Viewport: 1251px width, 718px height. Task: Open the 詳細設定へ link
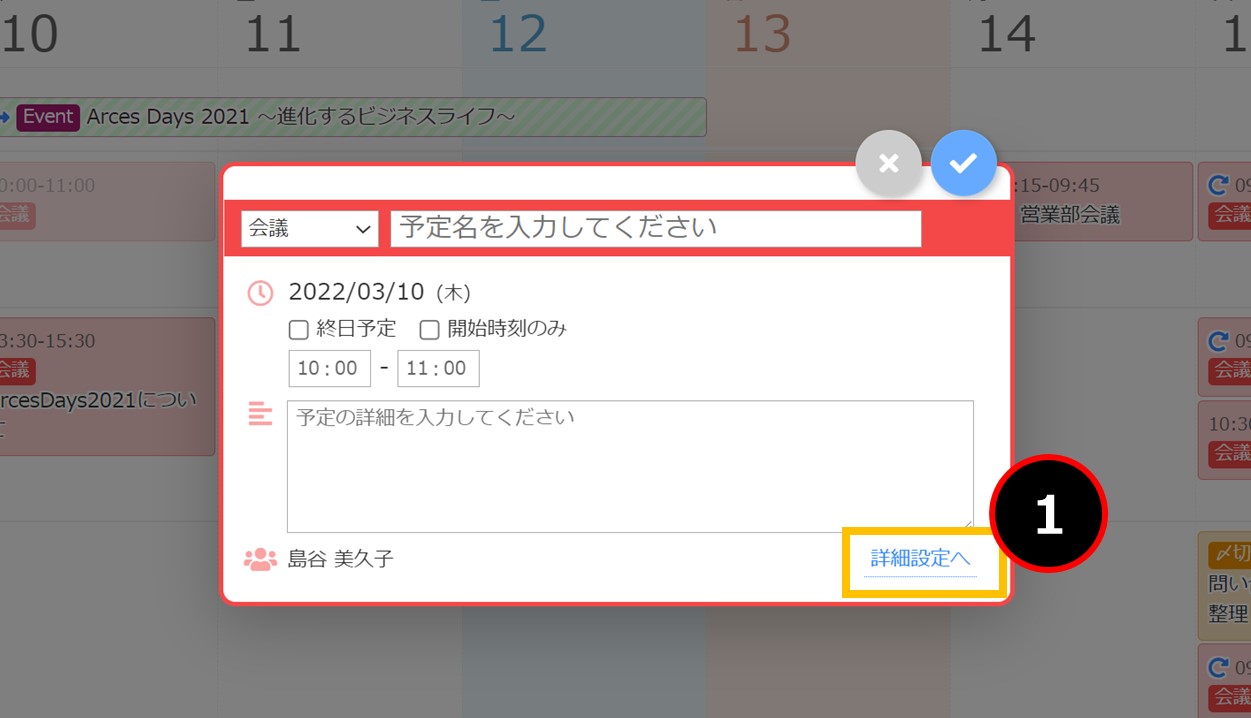coord(920,559)
